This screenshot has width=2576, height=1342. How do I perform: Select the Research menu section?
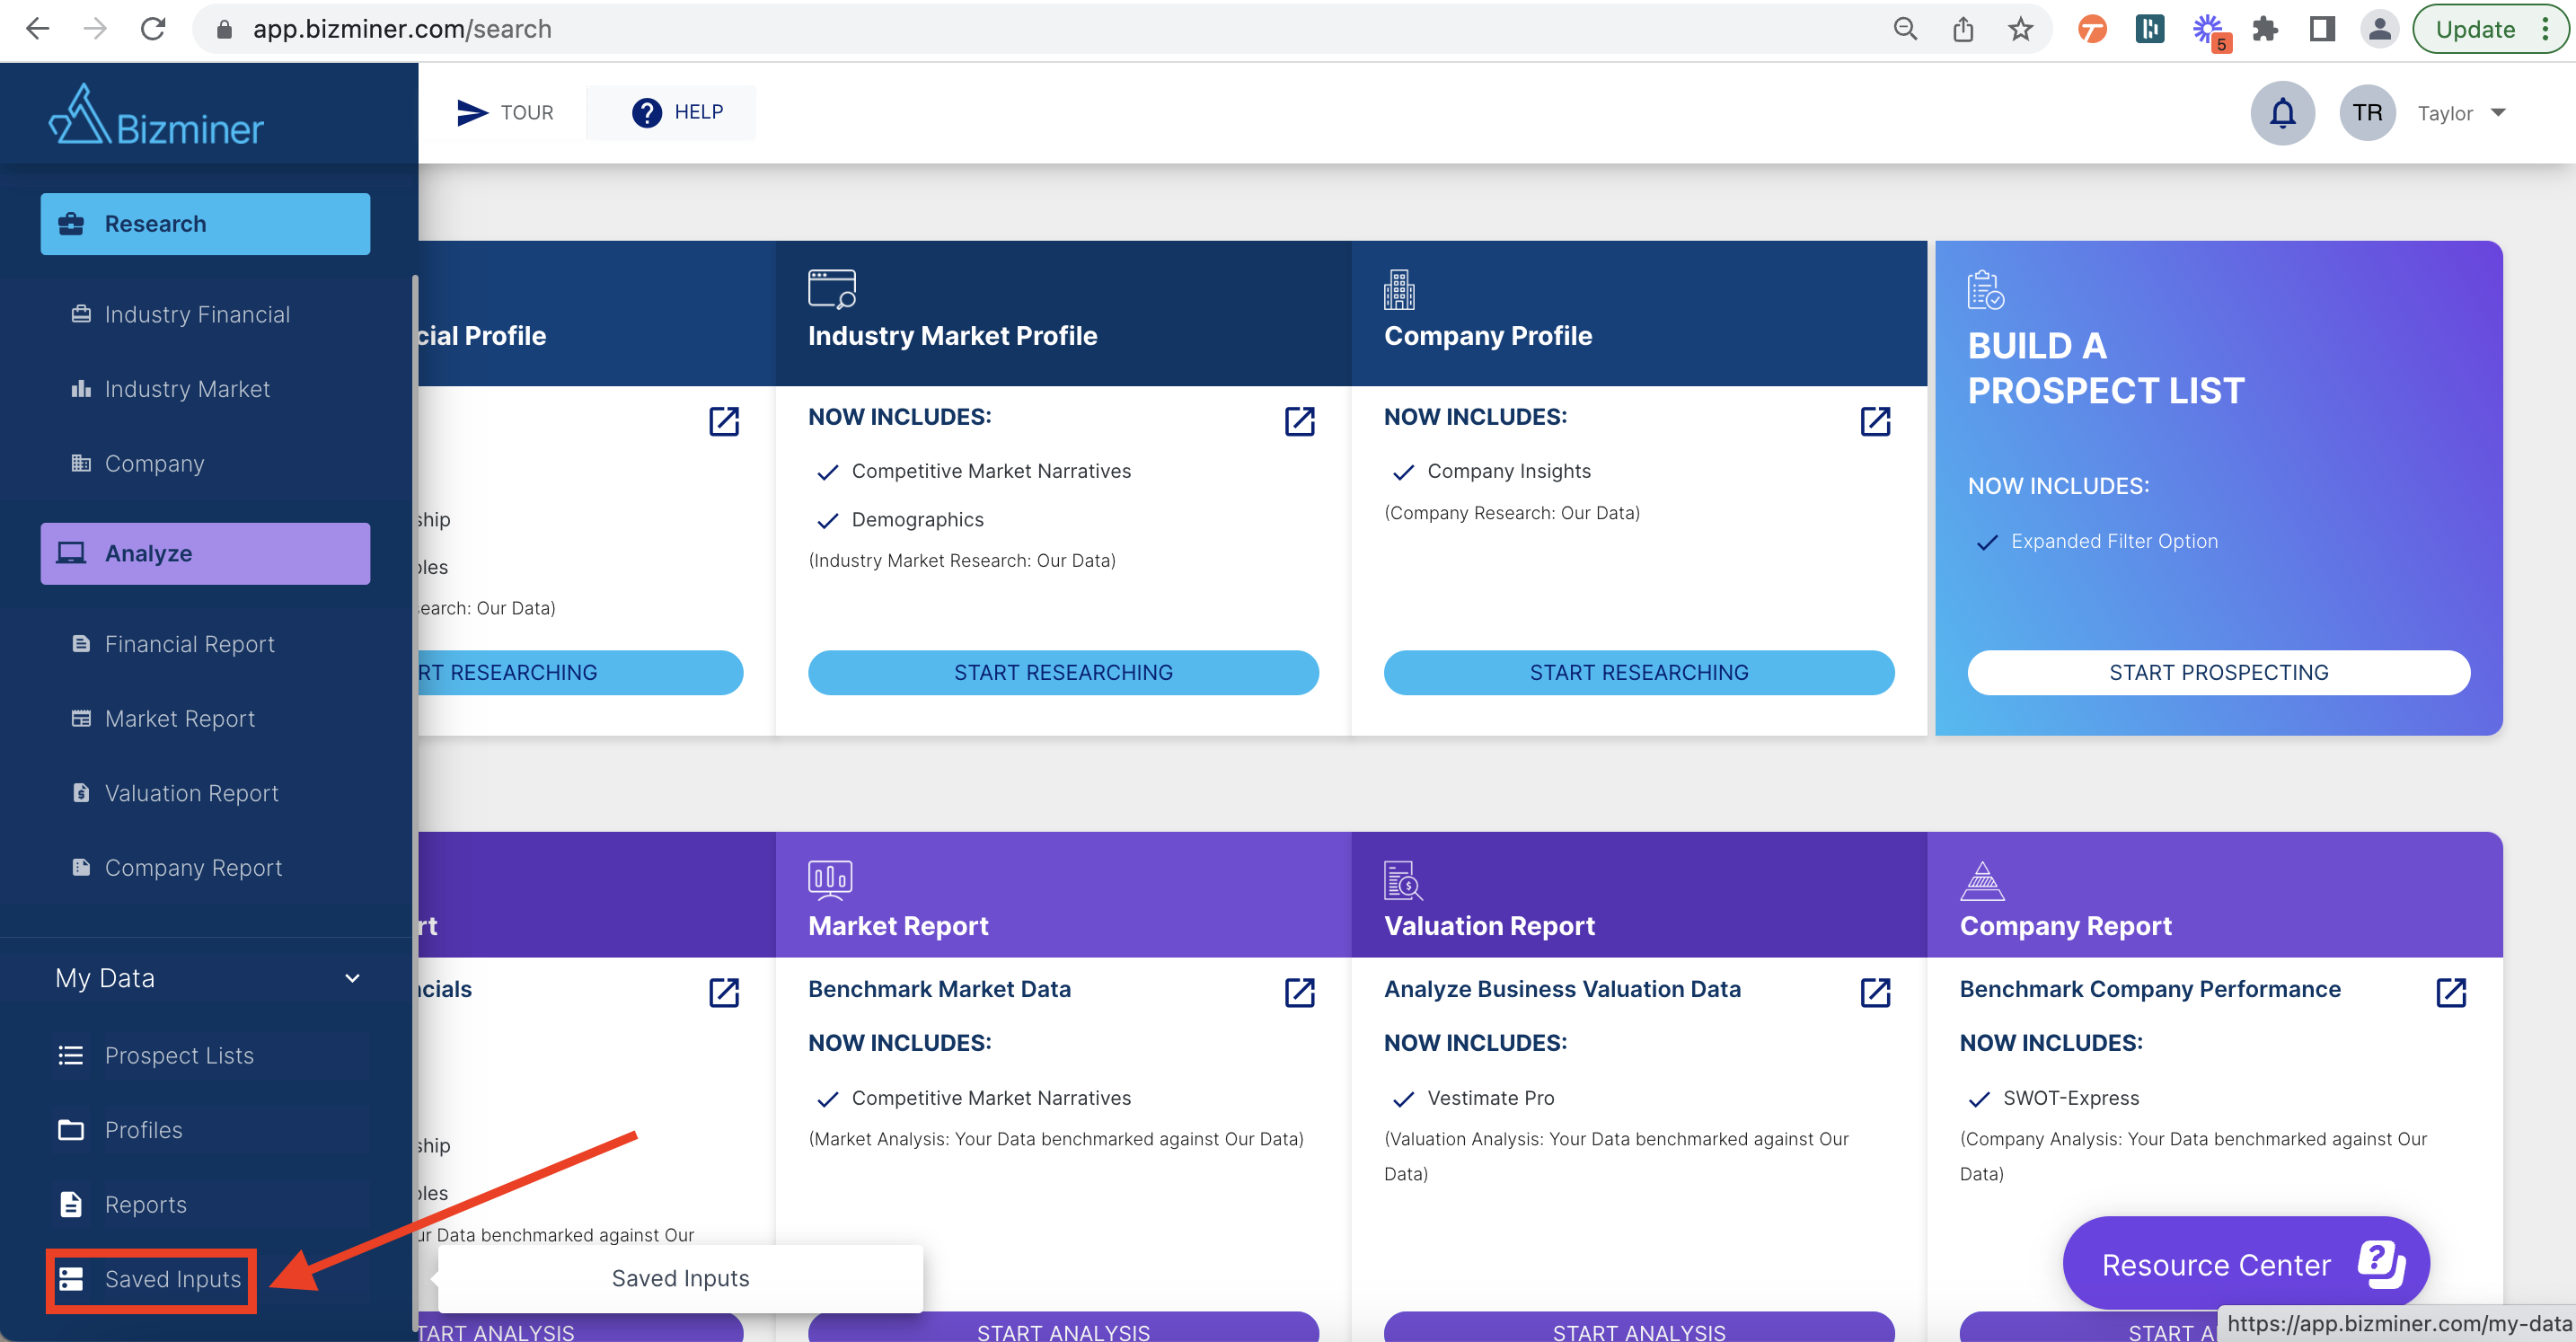coord(205,224)
